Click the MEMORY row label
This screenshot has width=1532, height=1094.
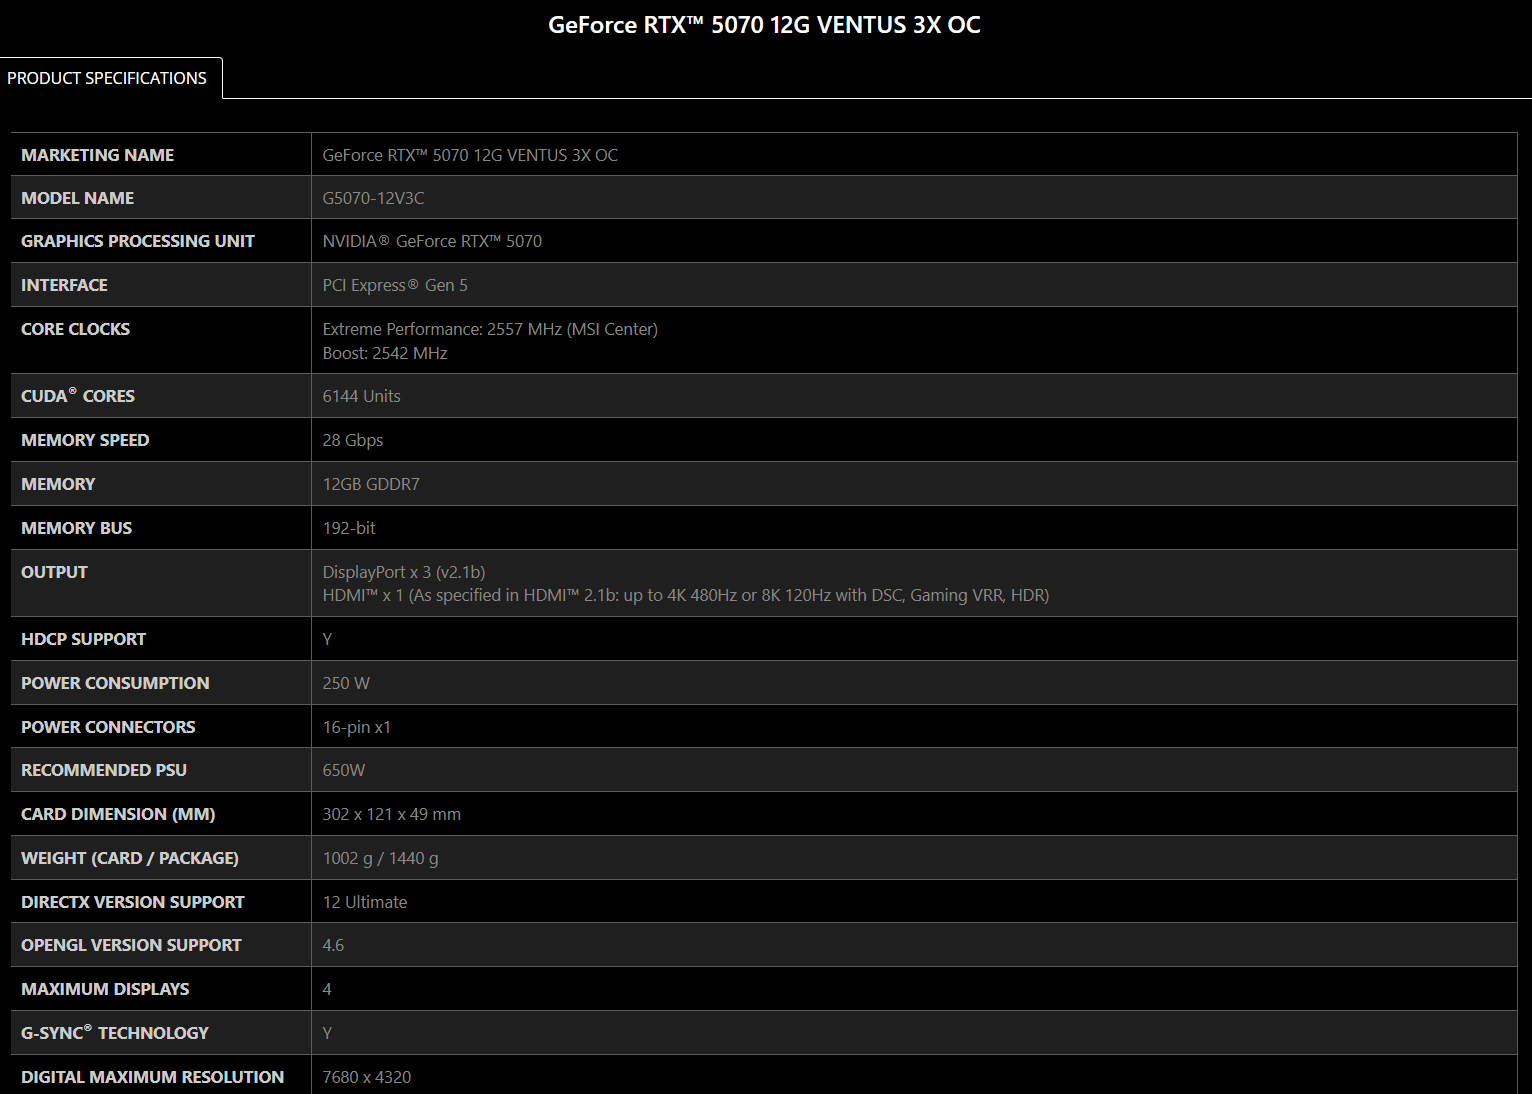[x=58, y=484]
